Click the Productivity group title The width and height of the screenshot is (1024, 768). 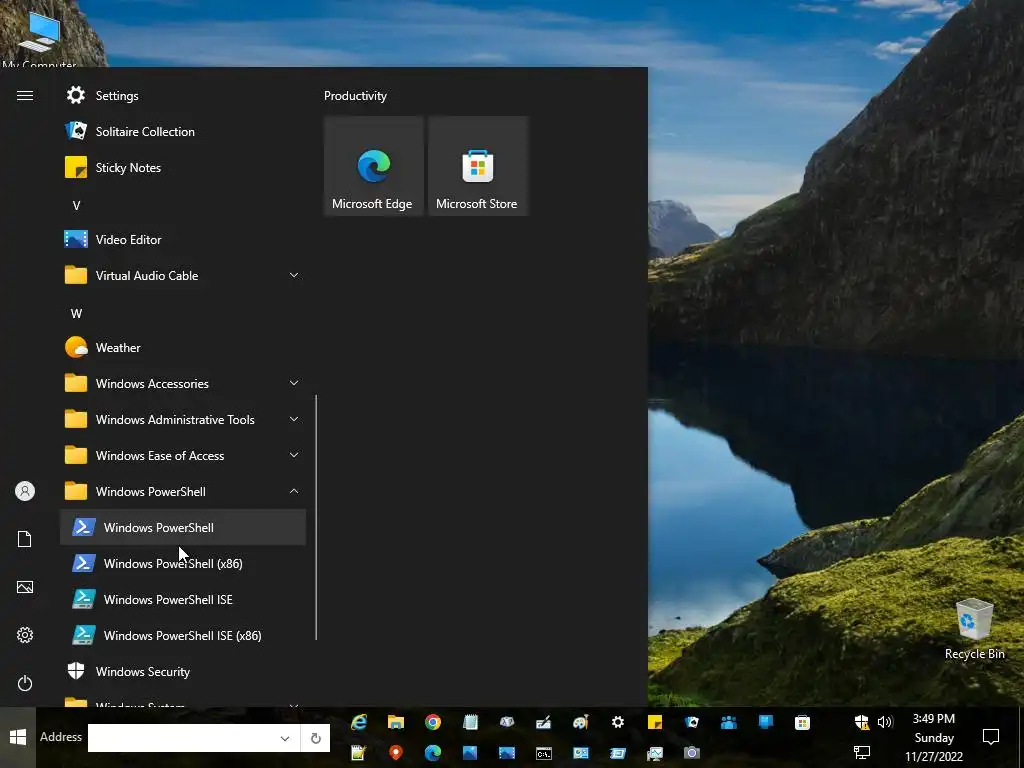[x=355, y=96]
